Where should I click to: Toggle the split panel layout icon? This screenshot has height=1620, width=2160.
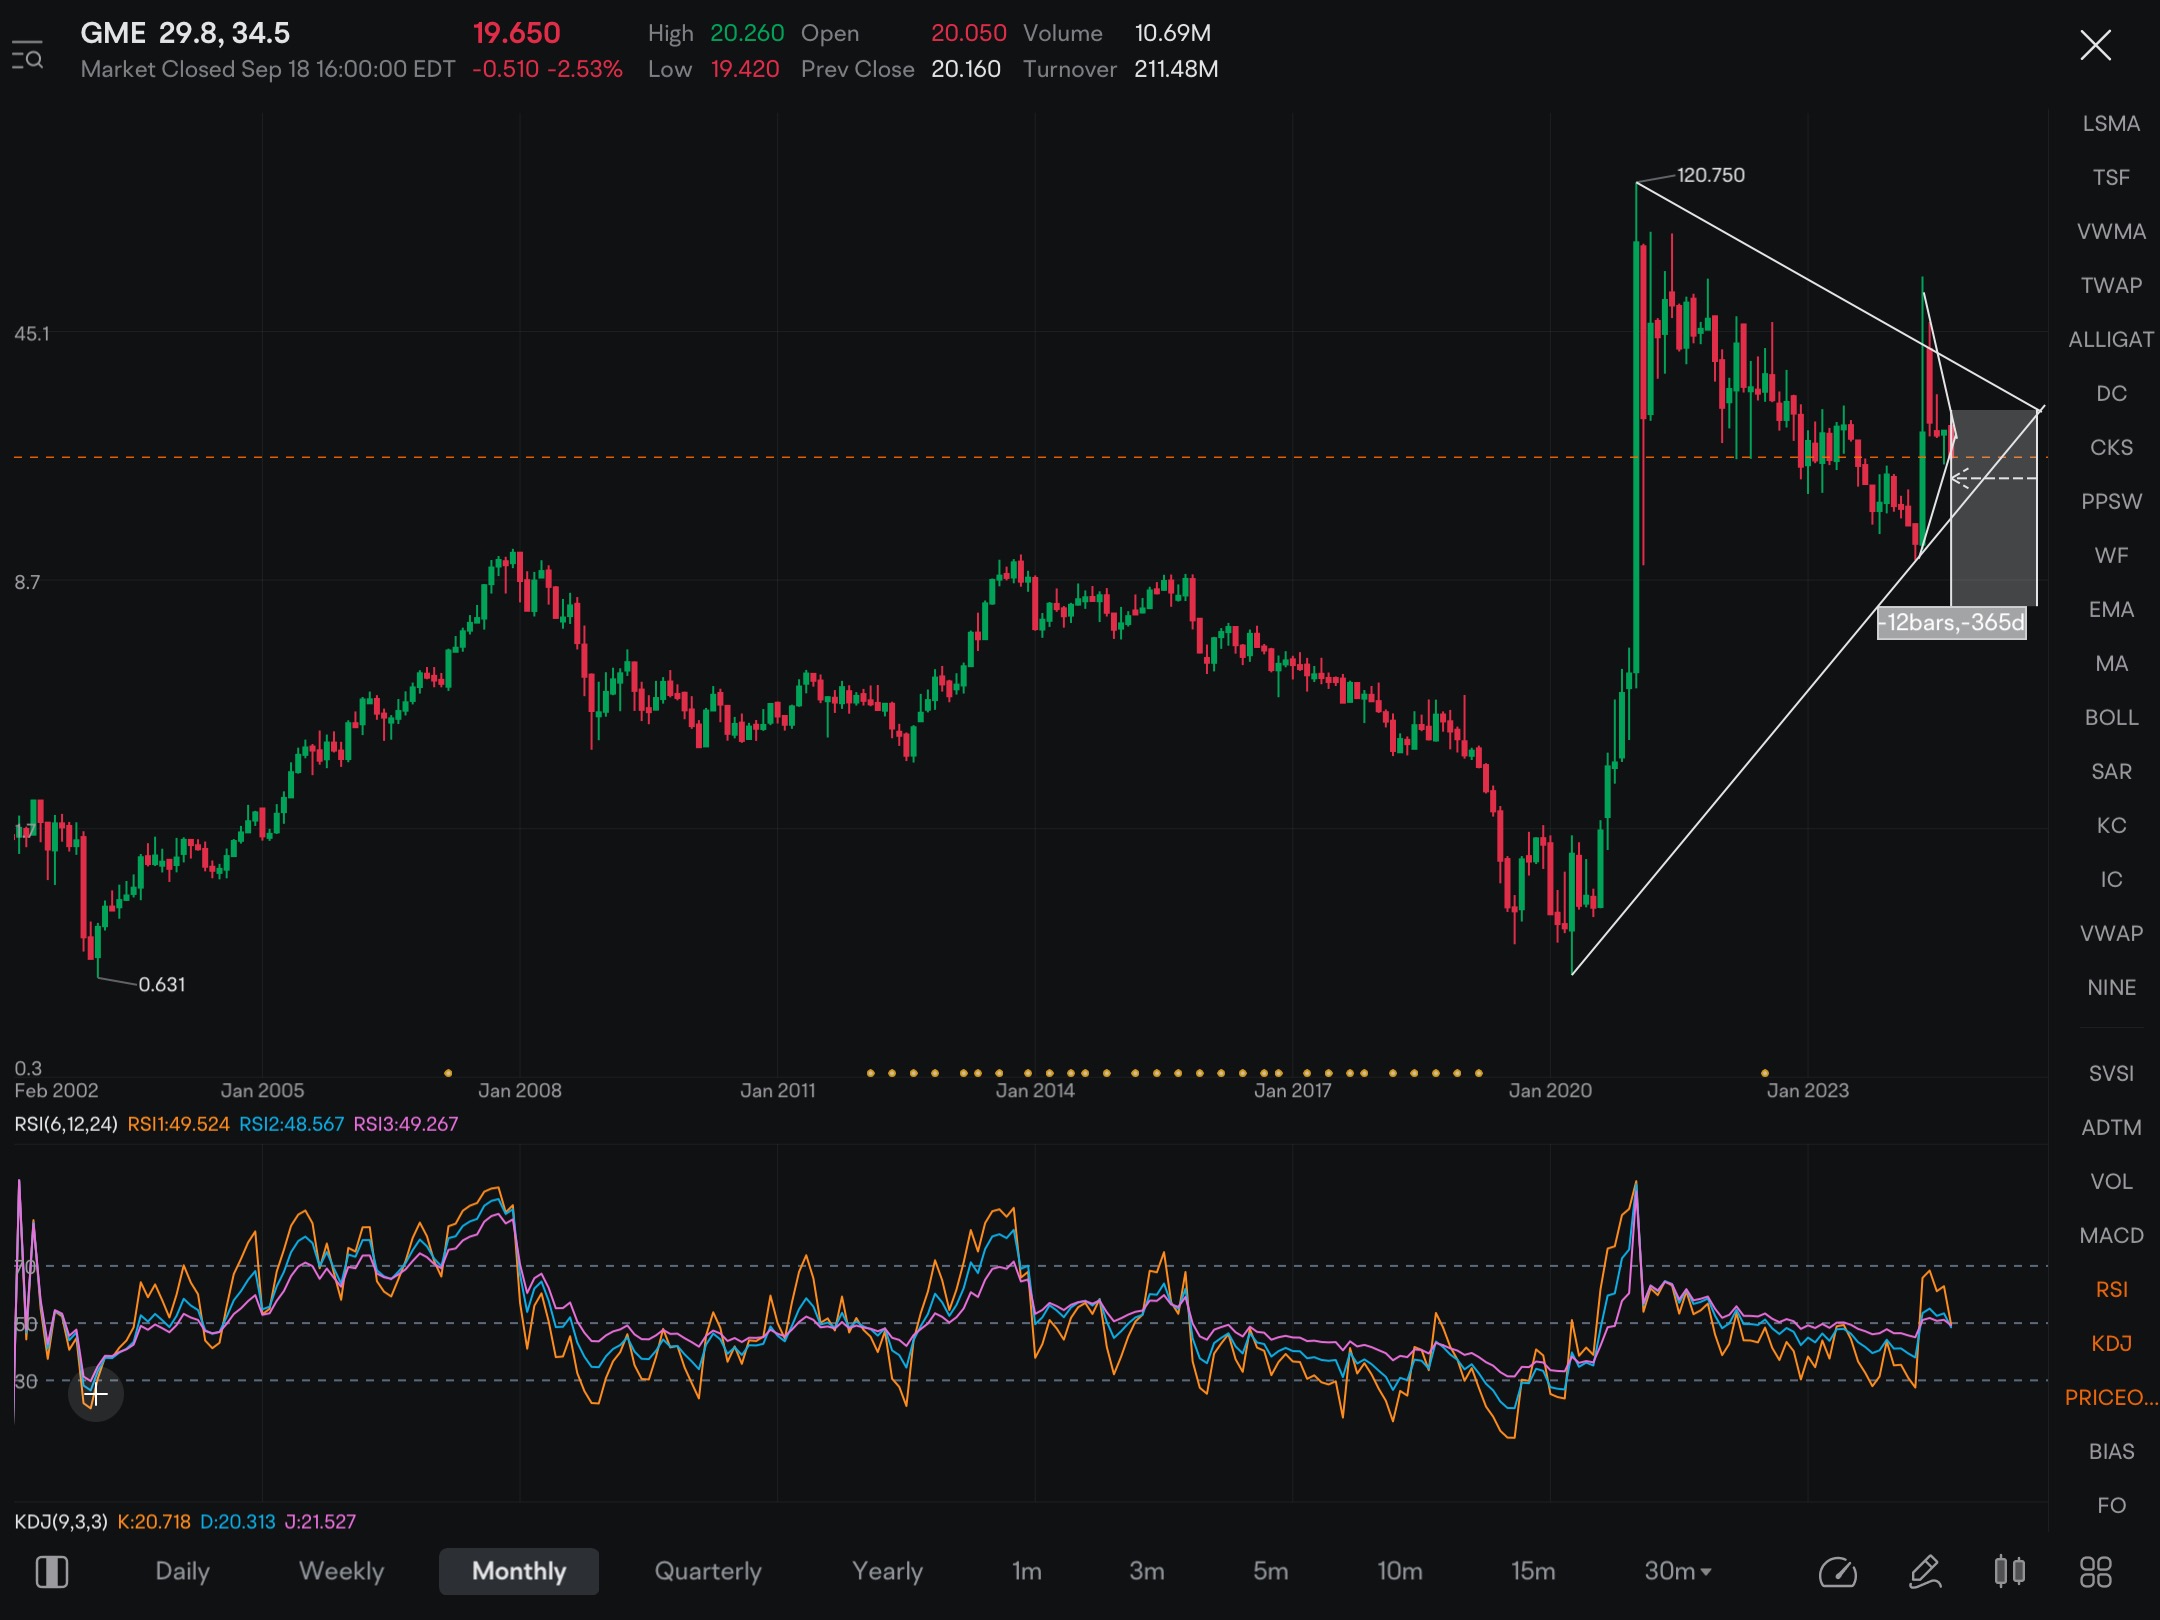[x=51, y=1571]
